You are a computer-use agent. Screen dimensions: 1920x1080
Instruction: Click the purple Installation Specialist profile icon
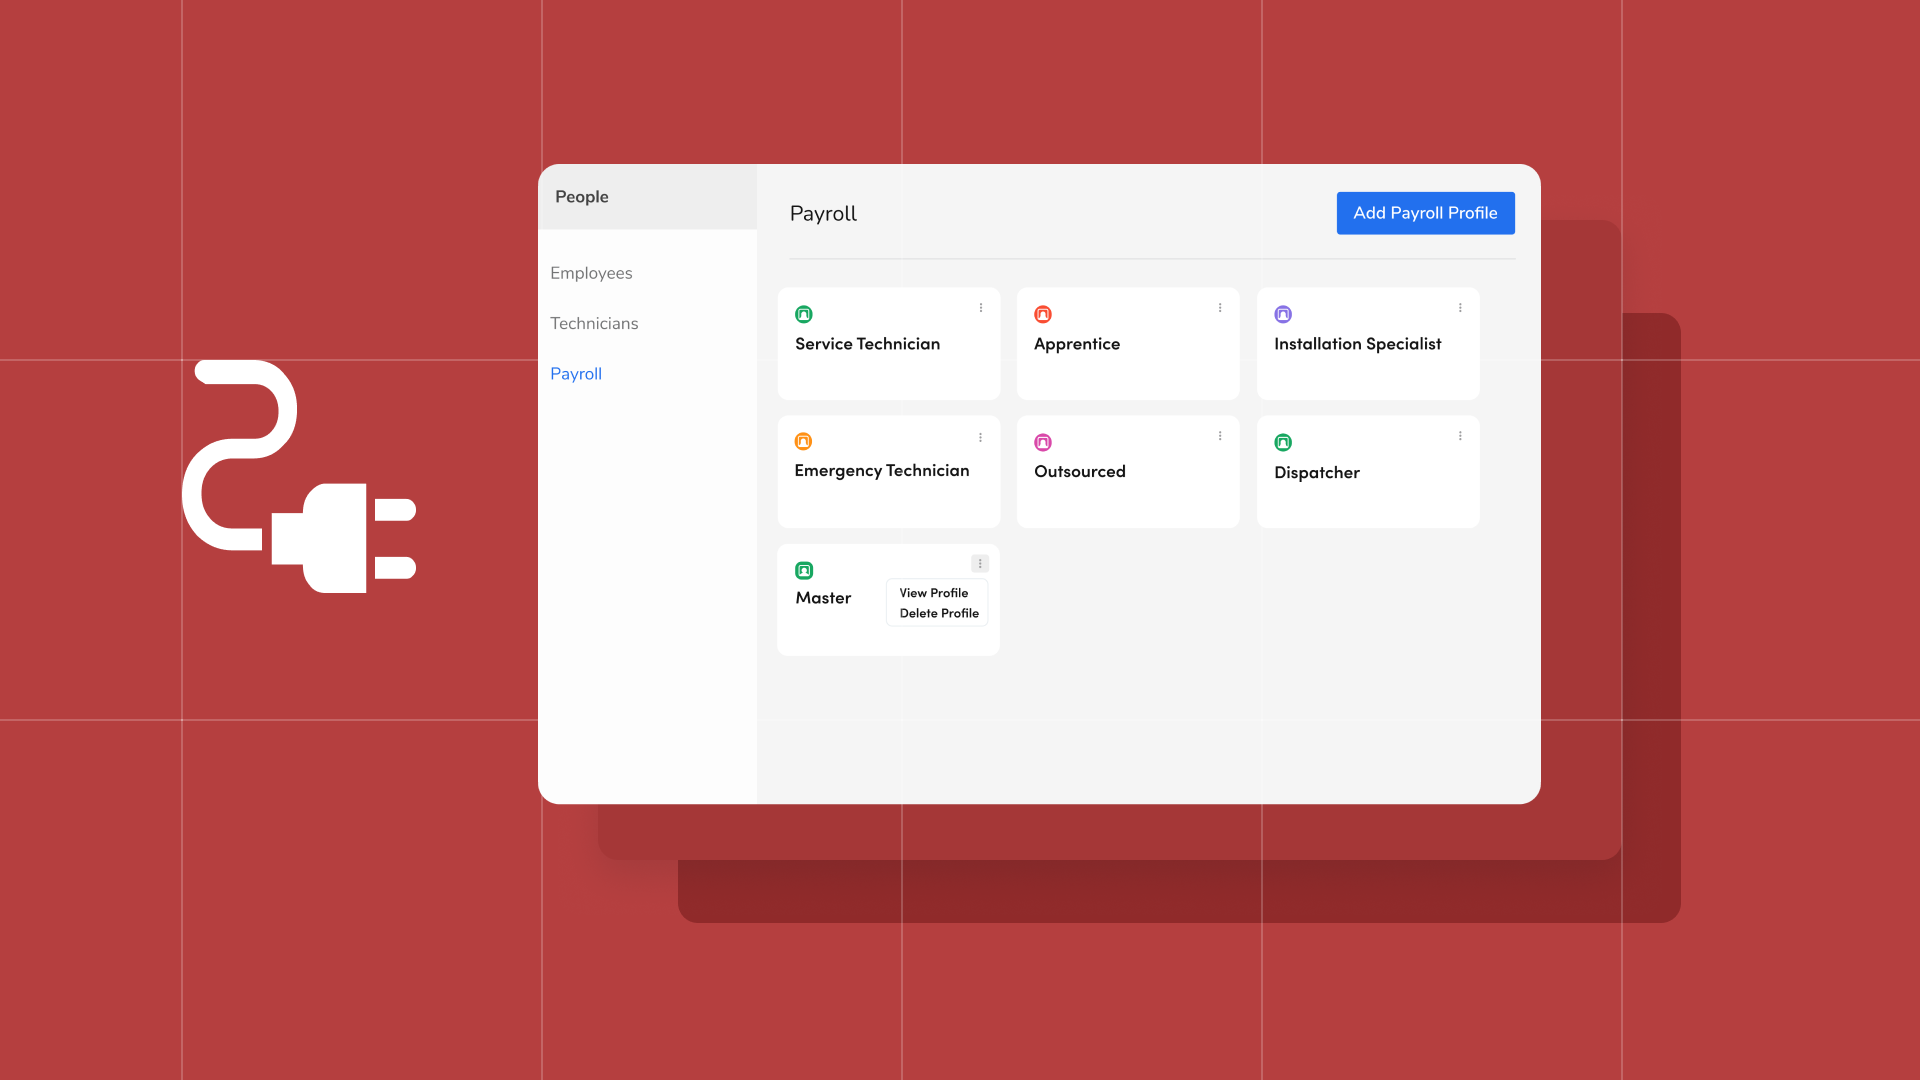[1283, 314]
